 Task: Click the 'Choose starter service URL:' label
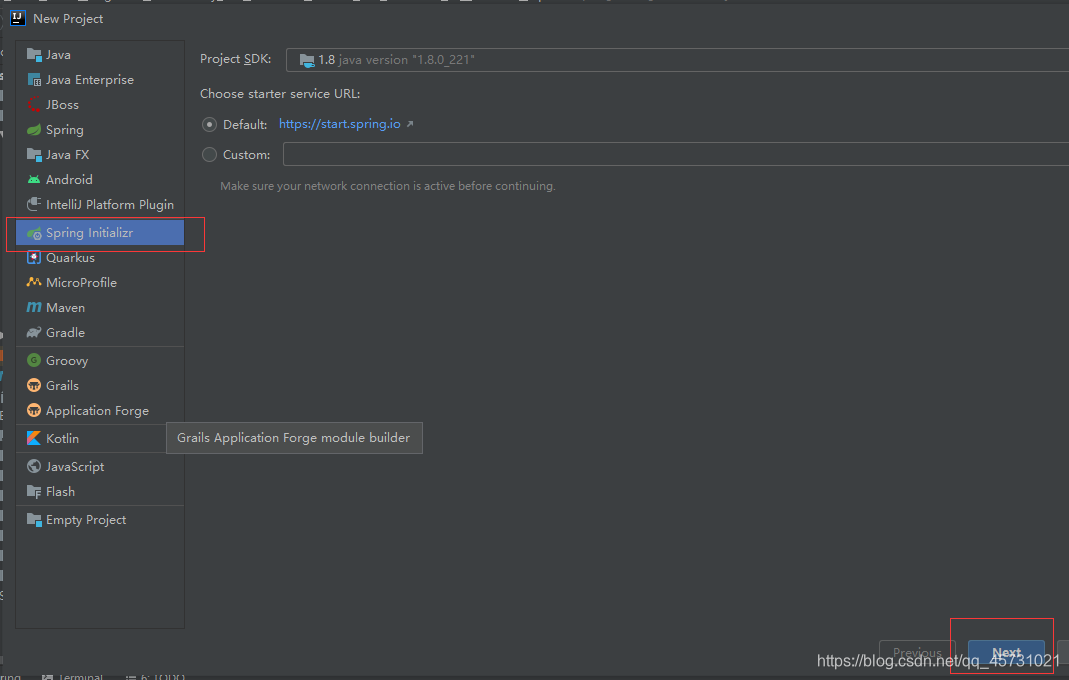tap(280, 94)
